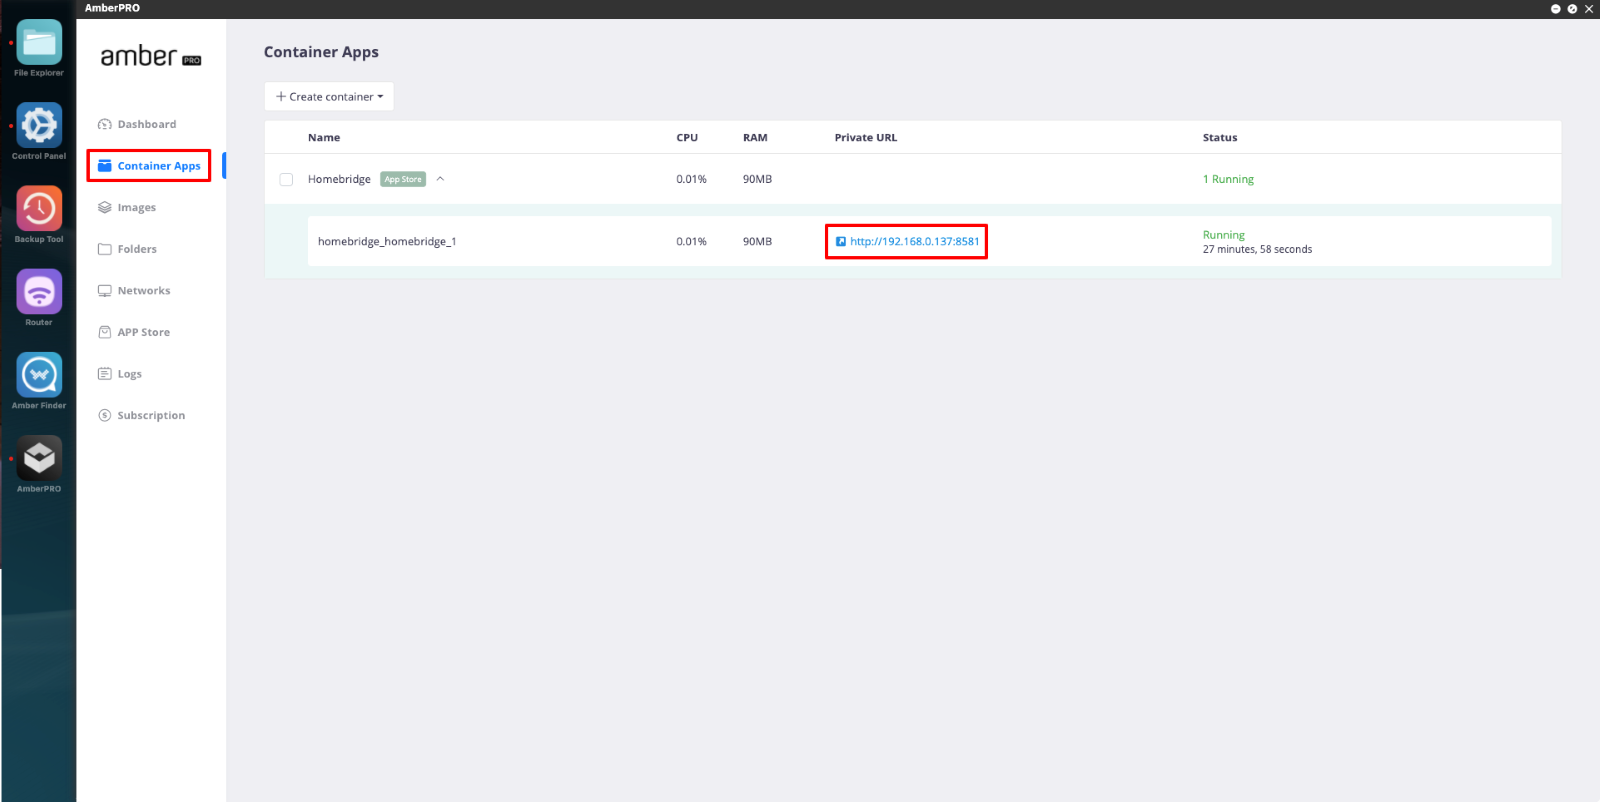Viewport: 1600px width, 802px height.
Task: Click the Private URL column header
Action: [866, 138]
